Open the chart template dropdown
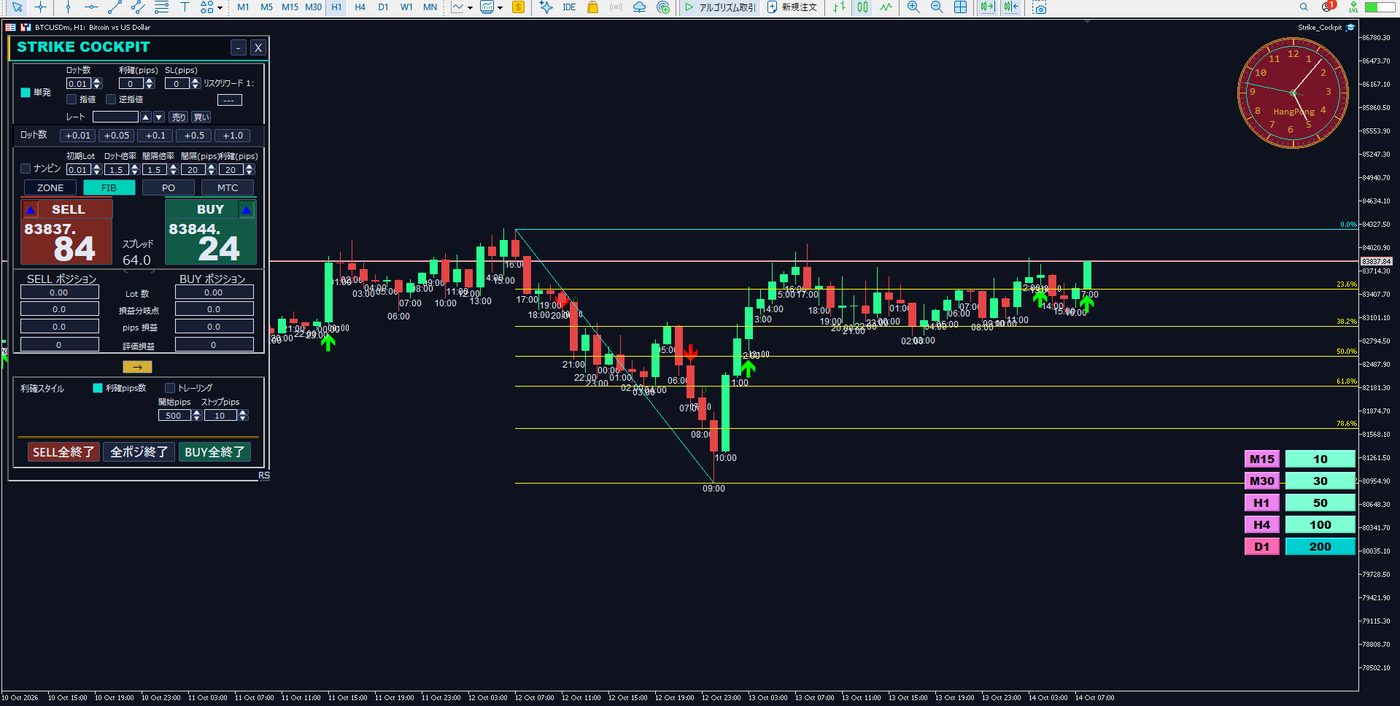 click(x=499, y=7)
